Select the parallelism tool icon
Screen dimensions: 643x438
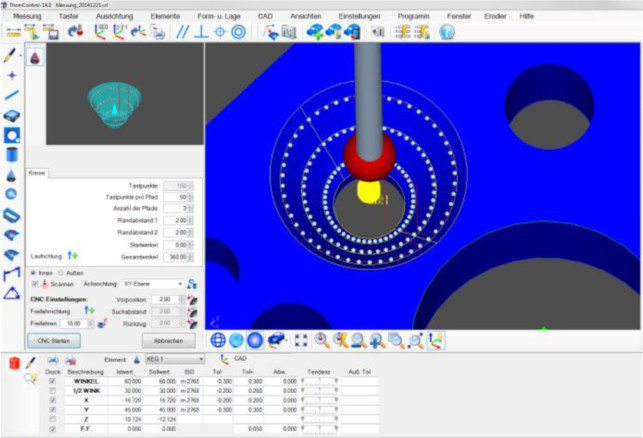coord(184,32)
